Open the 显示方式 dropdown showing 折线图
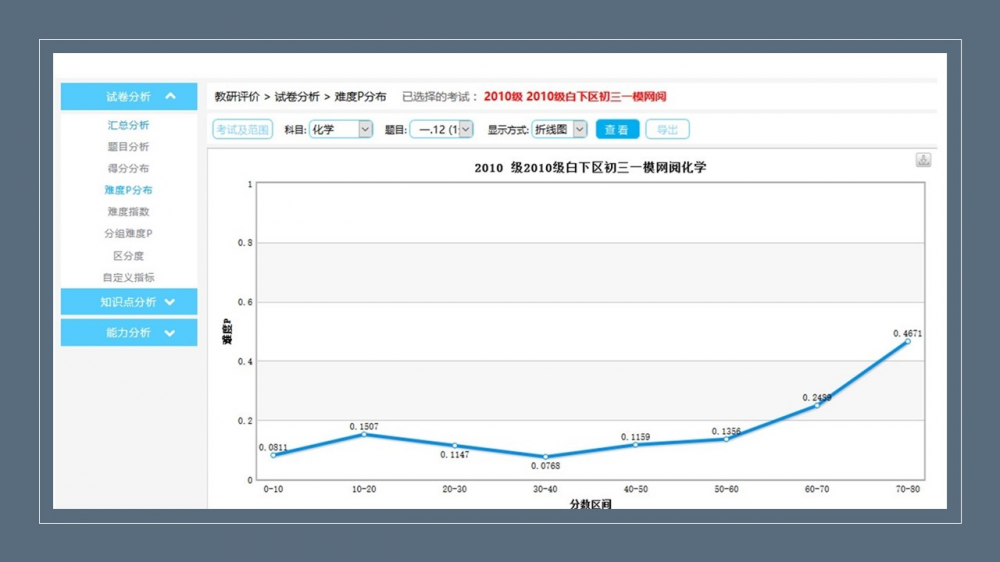Screen dimensions: 1000x562 tap(559, 129)
